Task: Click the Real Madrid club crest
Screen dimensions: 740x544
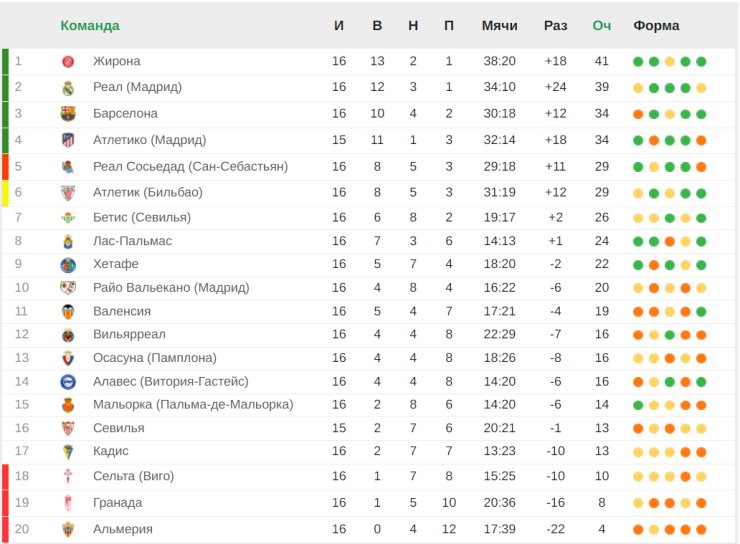Action: tap(68, 87)
